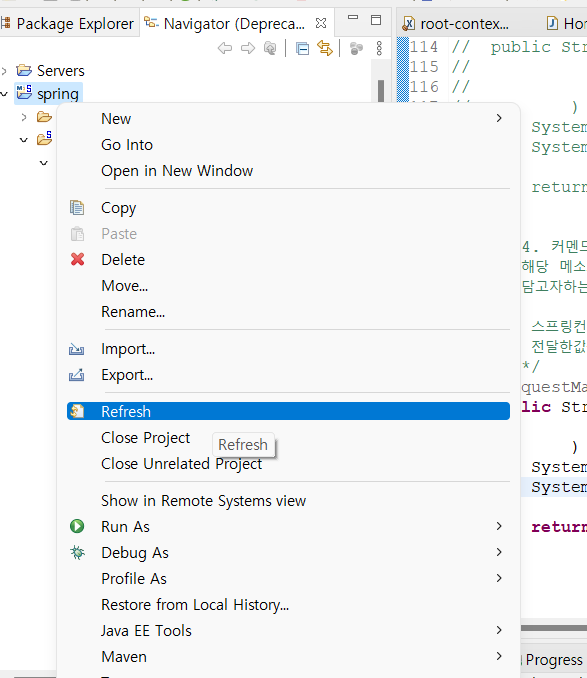Screen dimensions: 587x678
Task: Open the Run As submenu arrow
Action: click(499, 526)
